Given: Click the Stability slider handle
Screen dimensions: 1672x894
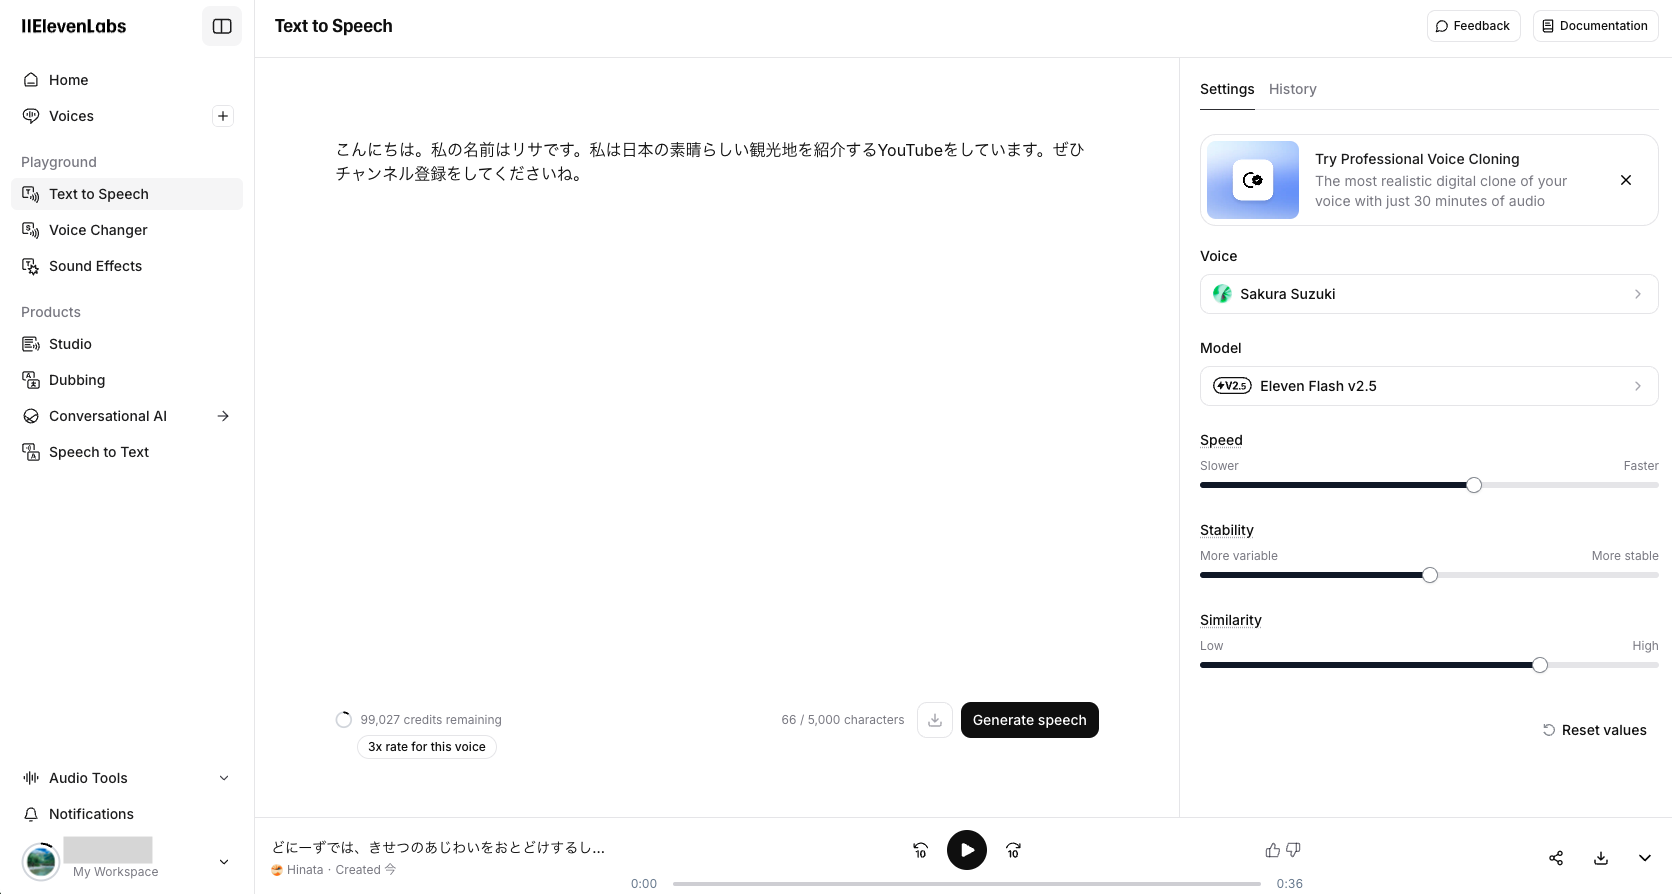Looking at the screenshot, I should (x=1430, y=575).
